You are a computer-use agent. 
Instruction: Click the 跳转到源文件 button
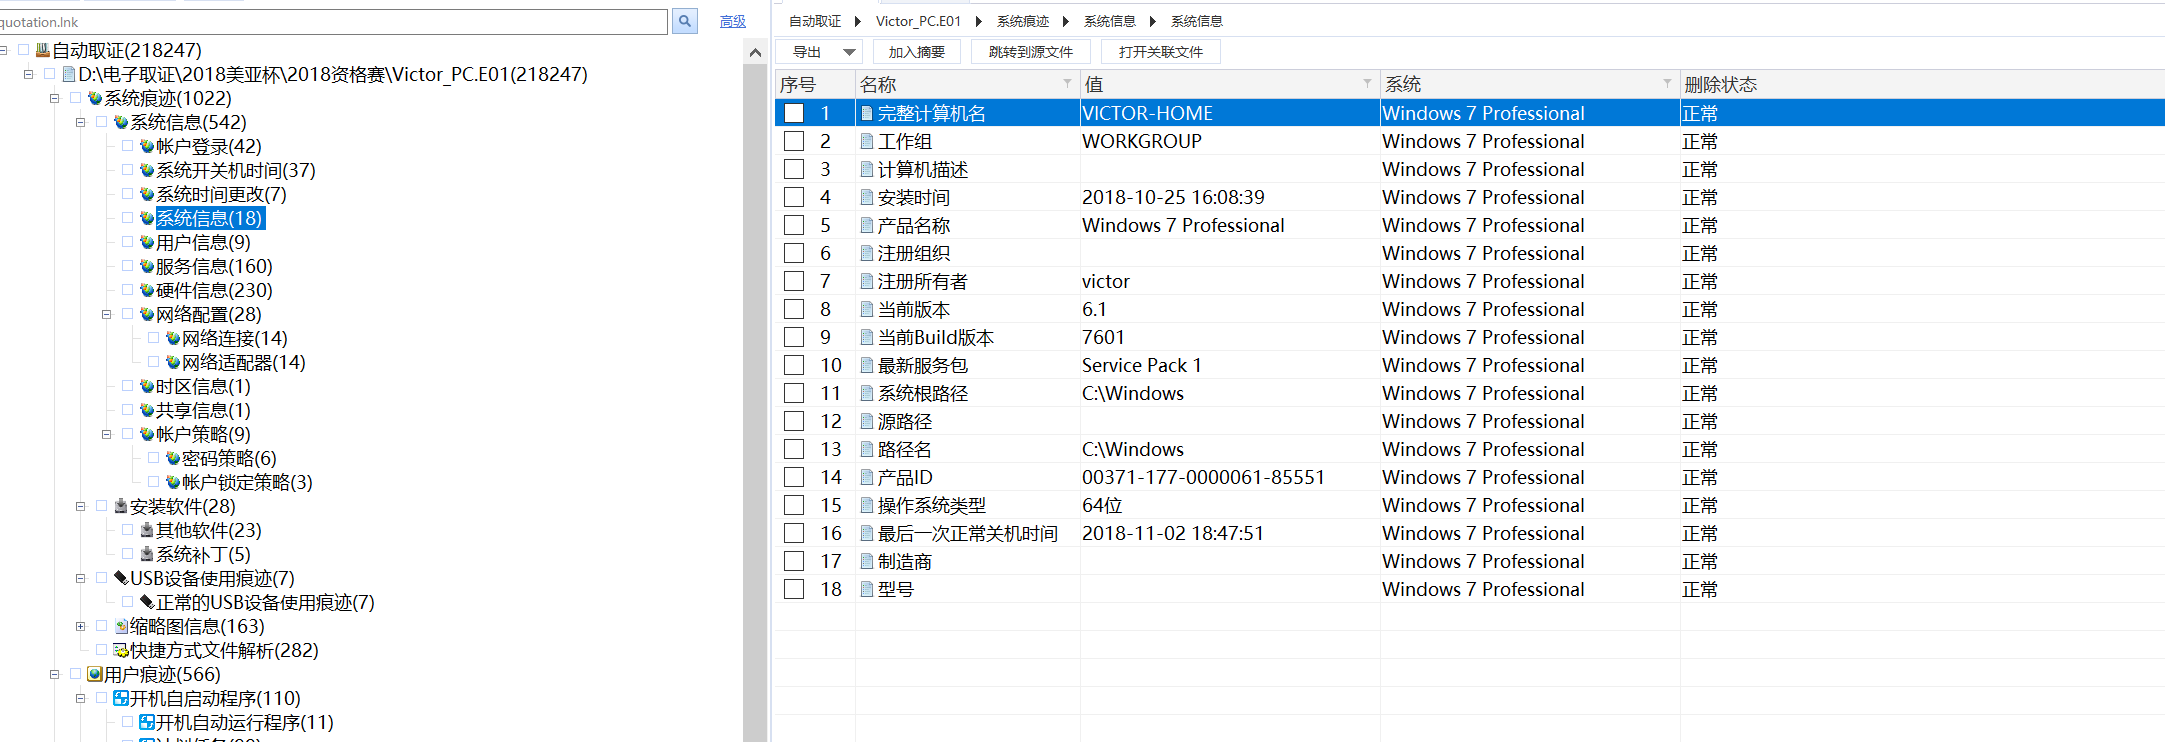point(1030,52)
